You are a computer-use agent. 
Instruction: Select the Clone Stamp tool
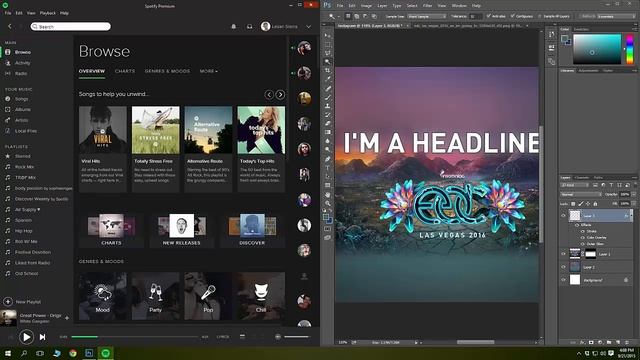click(x=328, y=106)
